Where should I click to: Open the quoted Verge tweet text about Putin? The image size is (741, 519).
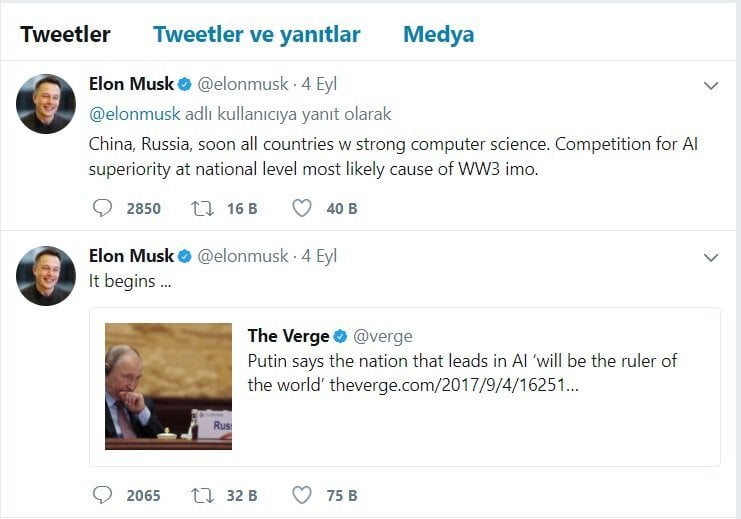pyautogui.click(x=462, y=372)
